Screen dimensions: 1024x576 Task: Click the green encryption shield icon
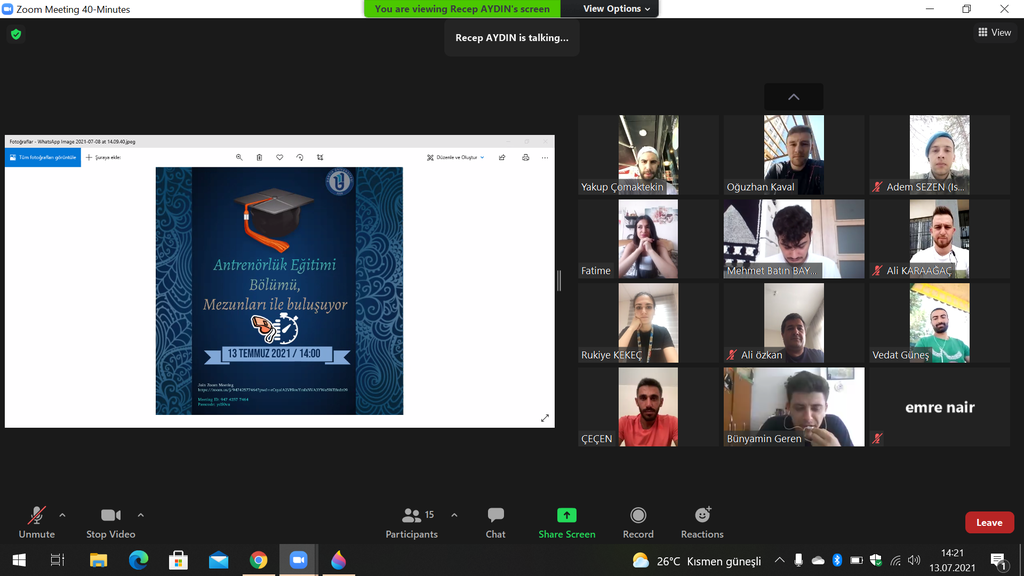click(15, 34)
